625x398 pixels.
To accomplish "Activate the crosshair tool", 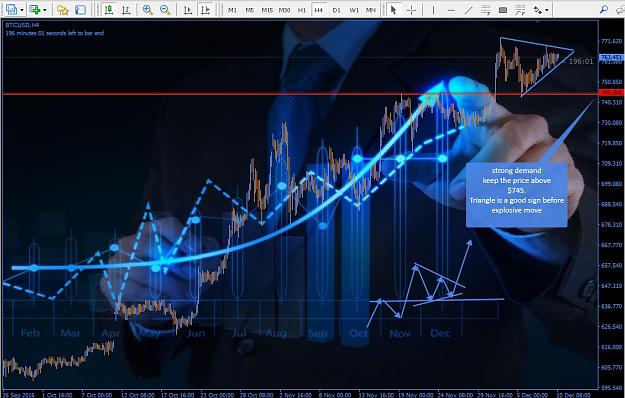I will tap(411, 10).
